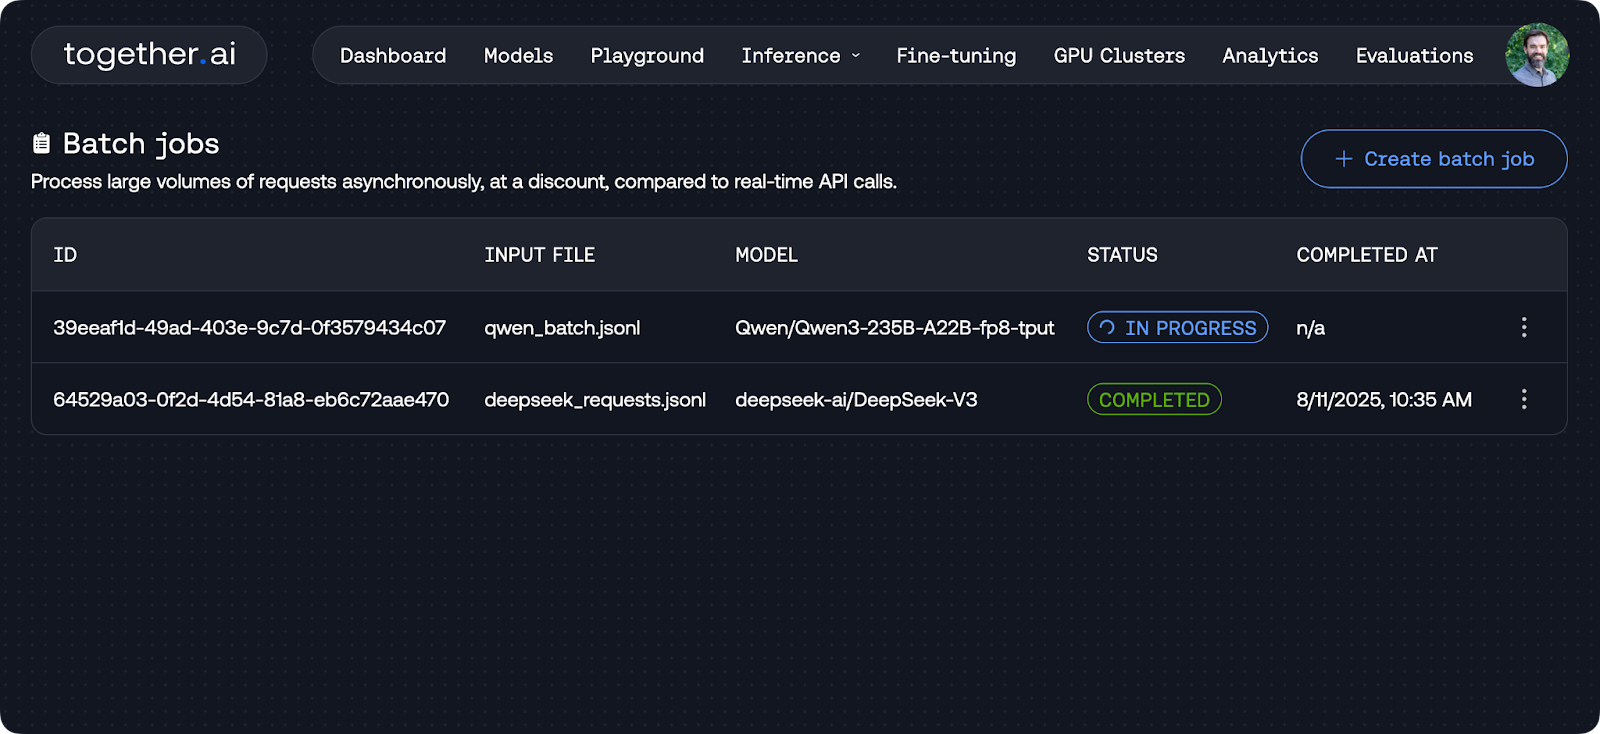Open options menu for the deepseek_requests.jsonl job
Screen dimensions: 1600x734
1523,399
